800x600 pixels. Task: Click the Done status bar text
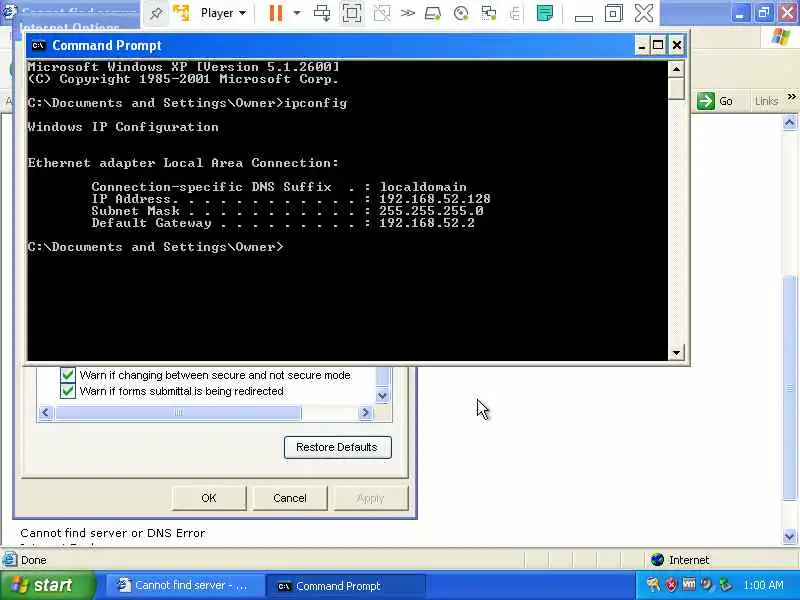34,560
